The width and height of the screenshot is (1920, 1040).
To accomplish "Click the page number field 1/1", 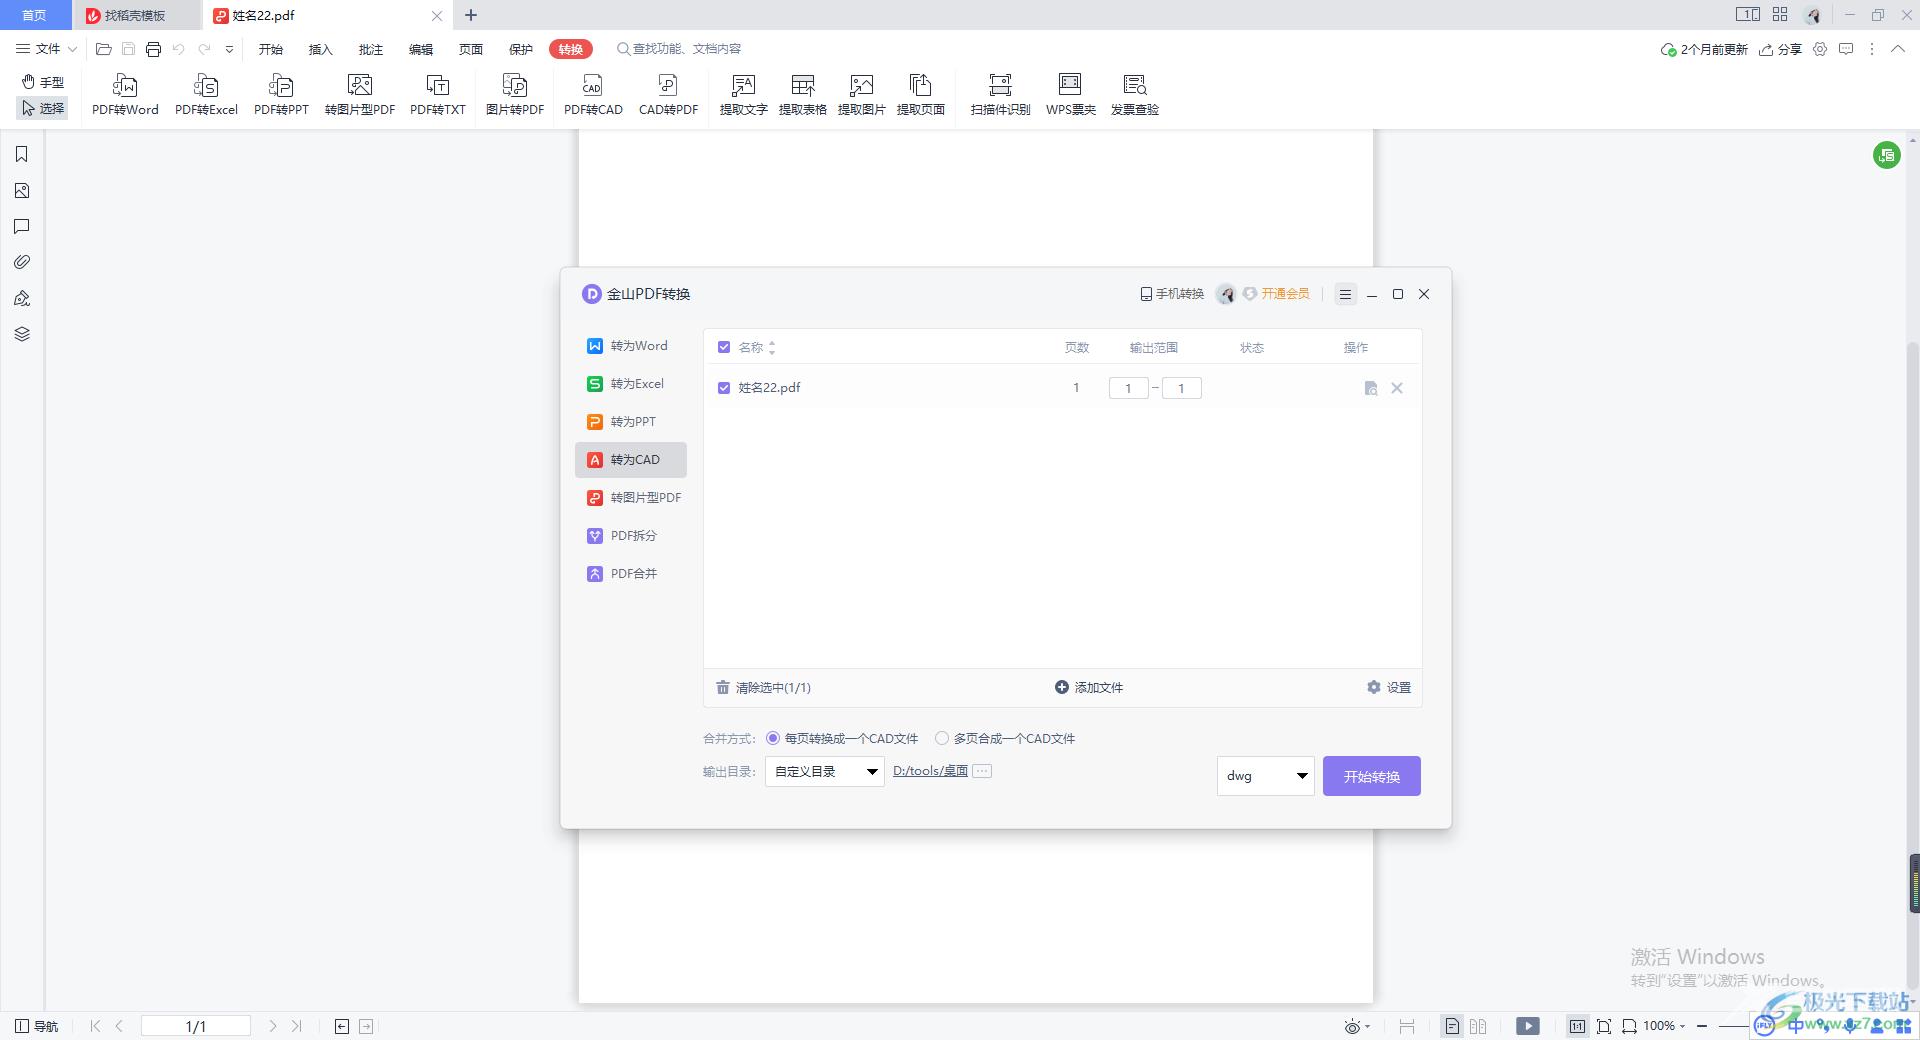I will (196, 1026).
